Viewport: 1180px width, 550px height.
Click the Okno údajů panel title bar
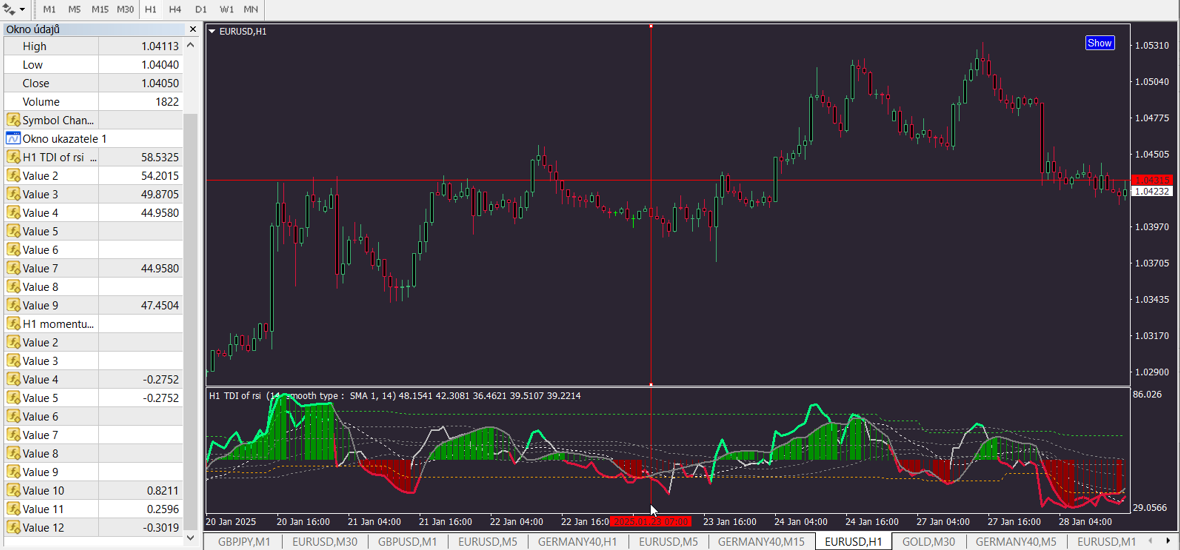tap(94, 29)
